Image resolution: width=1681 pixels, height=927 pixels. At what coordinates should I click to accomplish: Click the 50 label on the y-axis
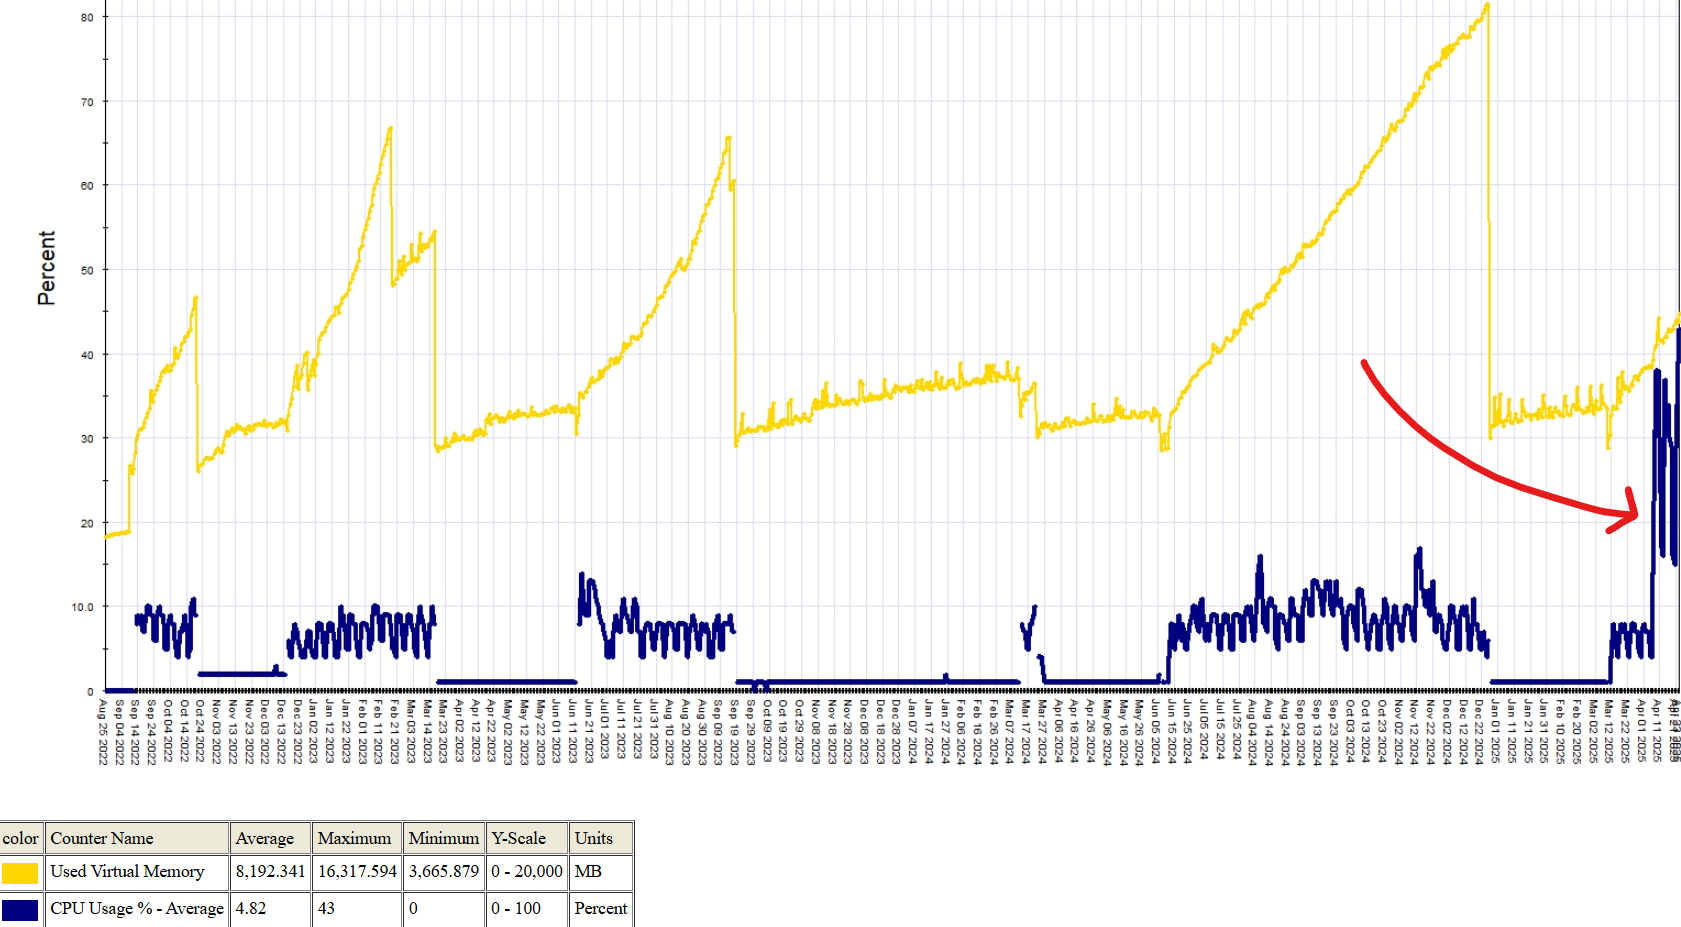(87, 270)
